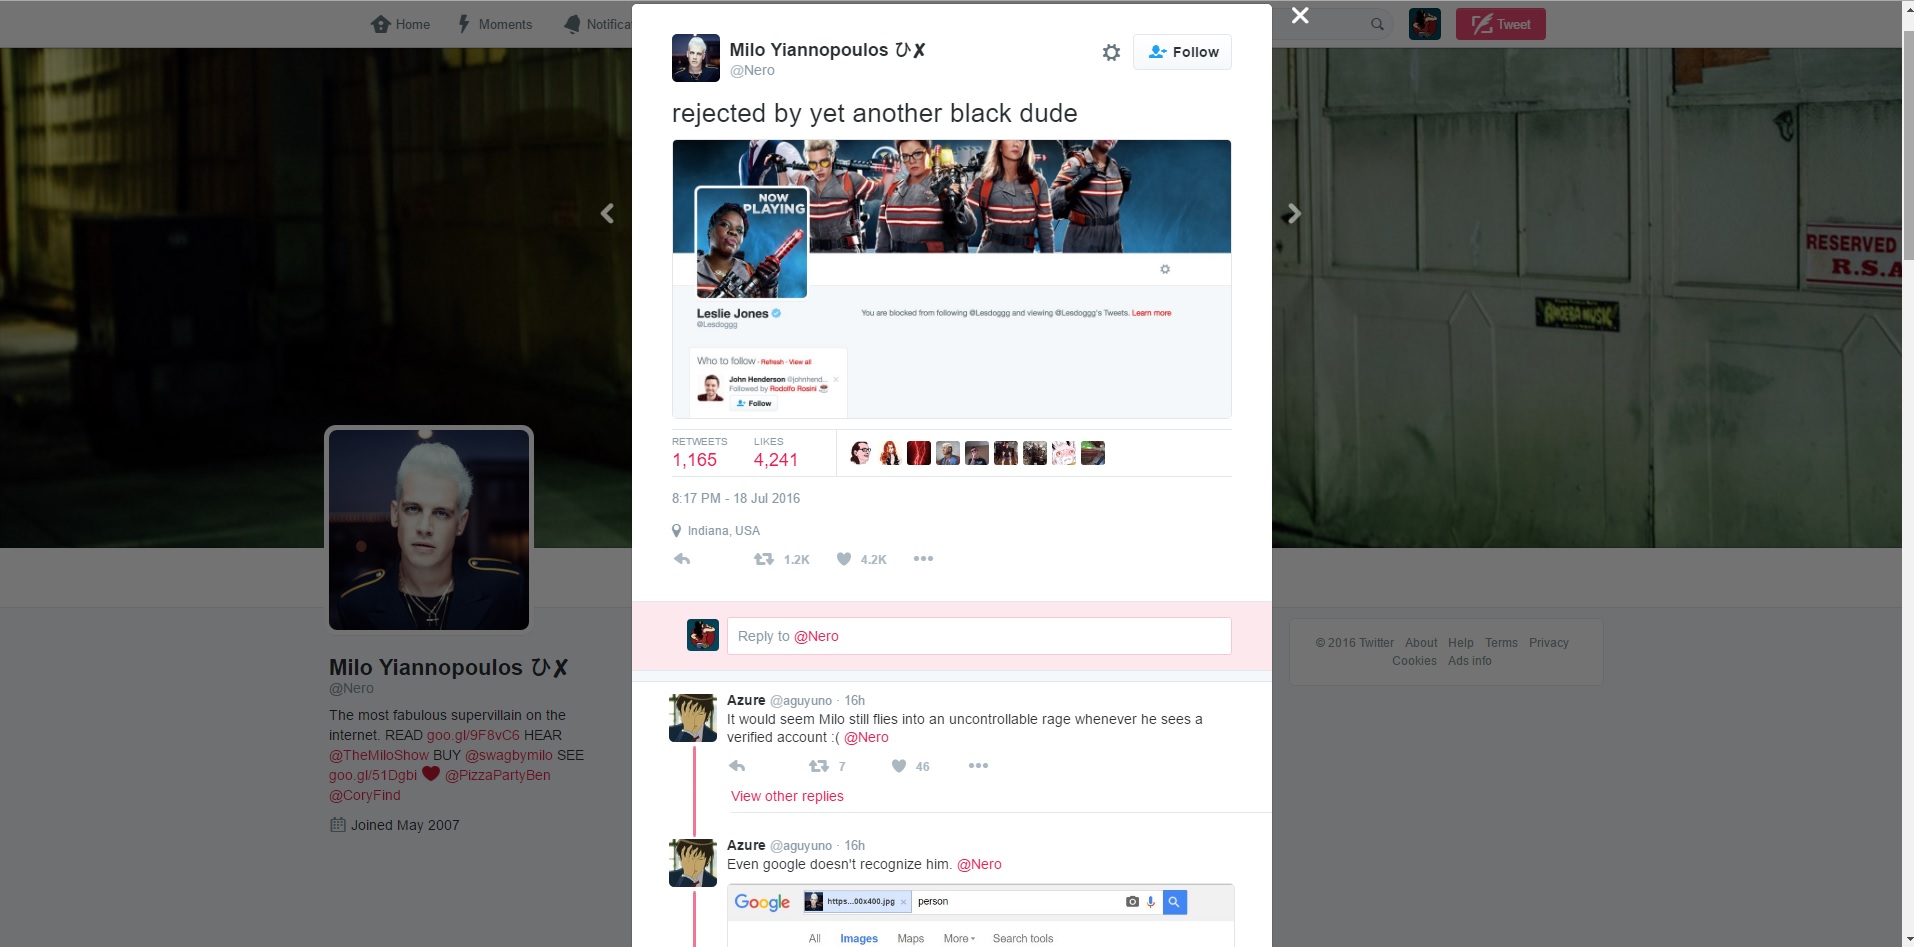Click the Tweet compose button
Screen dimensions: 1914x947
click(x=1500, y=24)
